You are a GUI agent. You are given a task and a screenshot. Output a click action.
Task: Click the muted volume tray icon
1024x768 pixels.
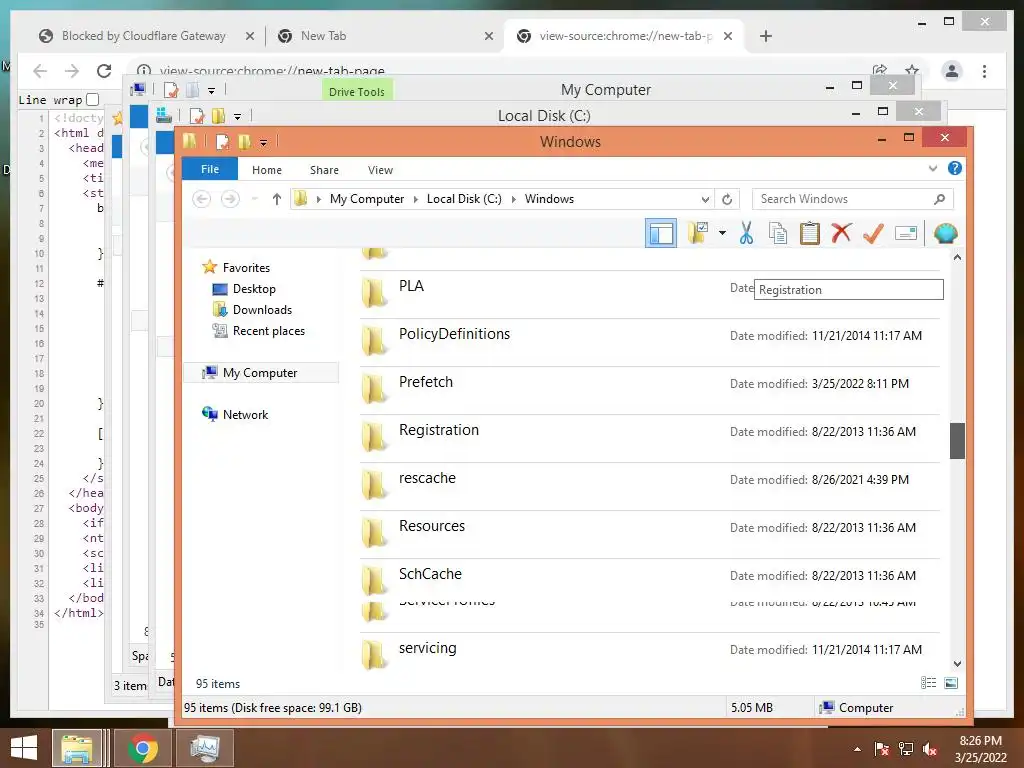pyautogui.click(x=930, y=749)
